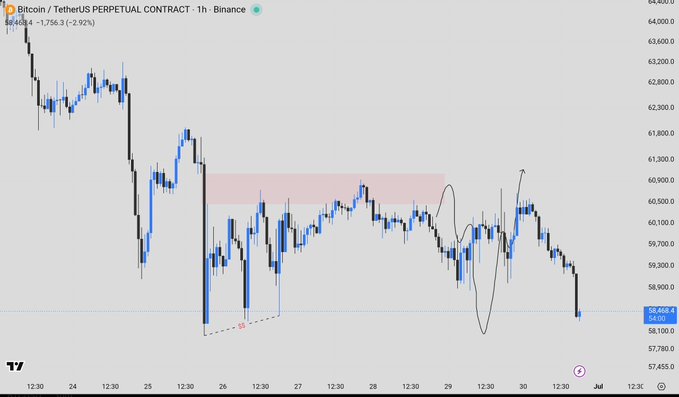Click date 26 on the time axis
This screenshot has height=397, width=679.
point(223,386)
